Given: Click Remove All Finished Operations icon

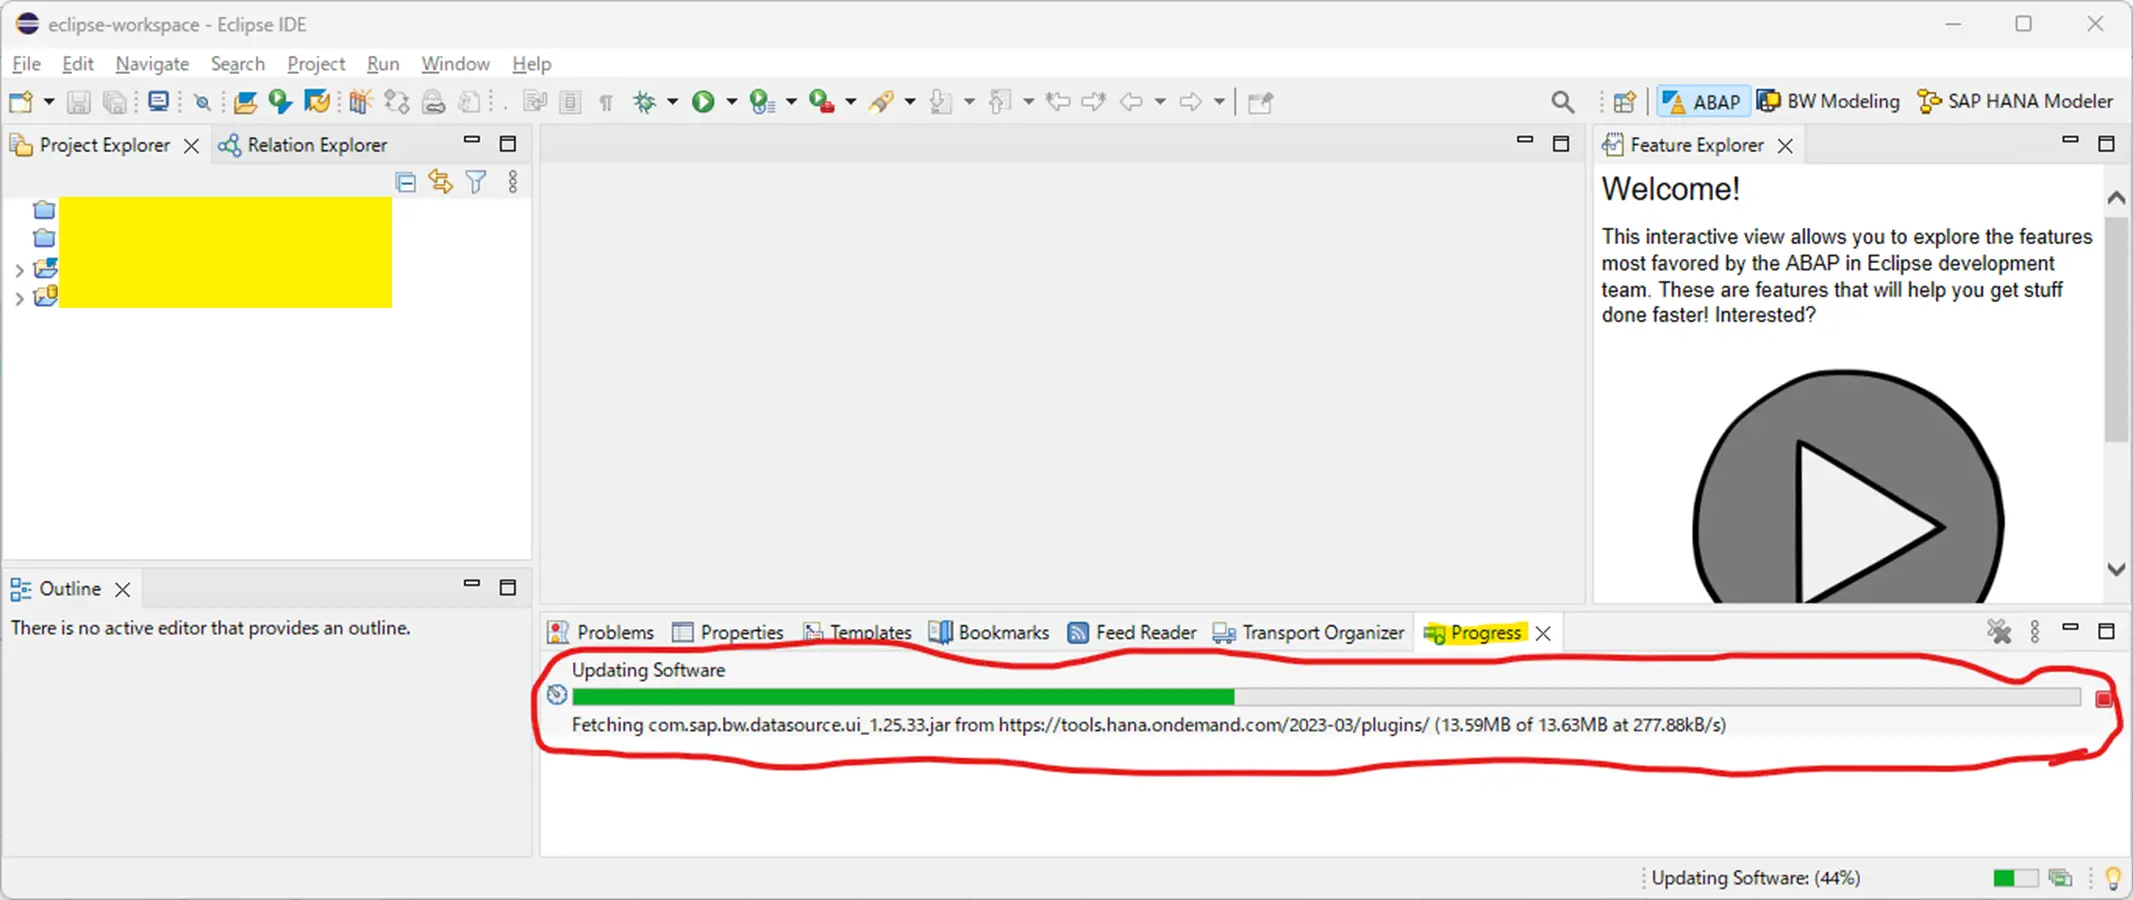Looking at the screenshot, I should pos(1998,631).
